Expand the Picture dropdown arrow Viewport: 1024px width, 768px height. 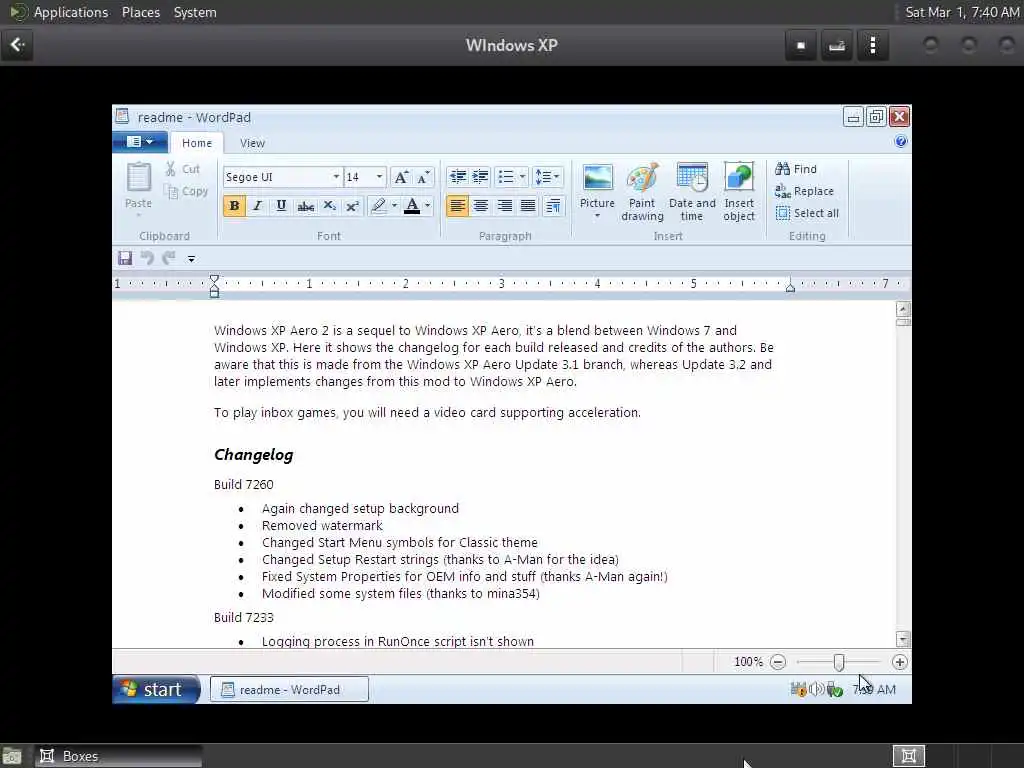[x=597, y=216]
